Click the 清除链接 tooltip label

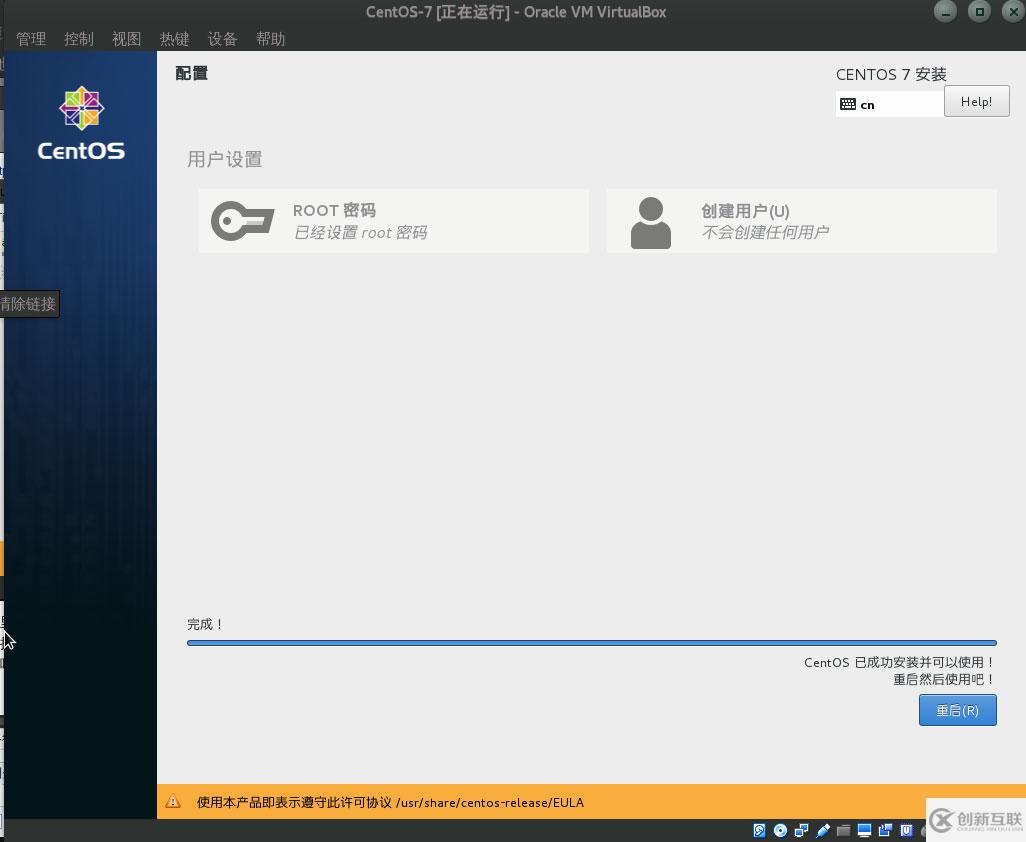[29, 304]
